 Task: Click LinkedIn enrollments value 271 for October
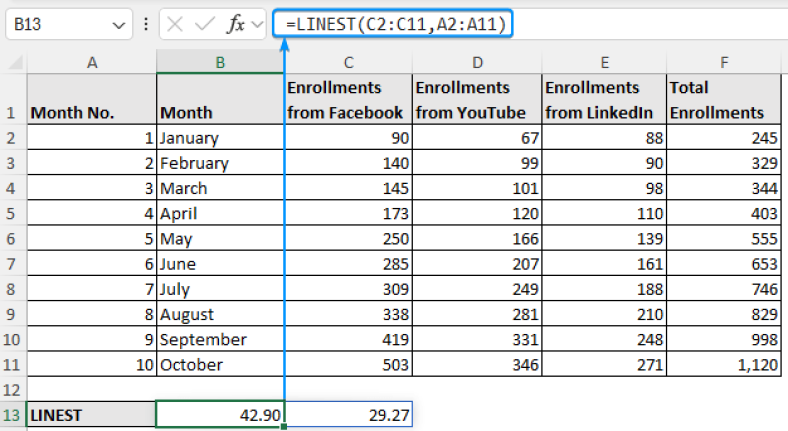(x=605, y=364)
